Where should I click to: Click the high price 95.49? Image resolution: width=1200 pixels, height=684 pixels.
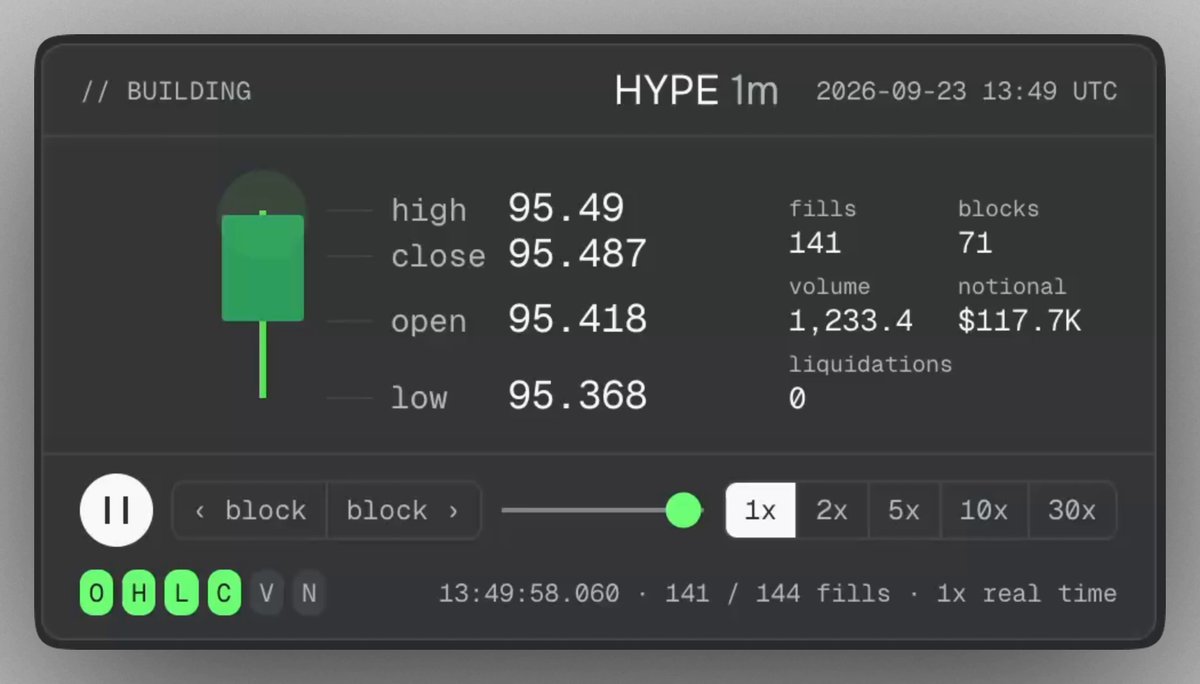point(566,208)
